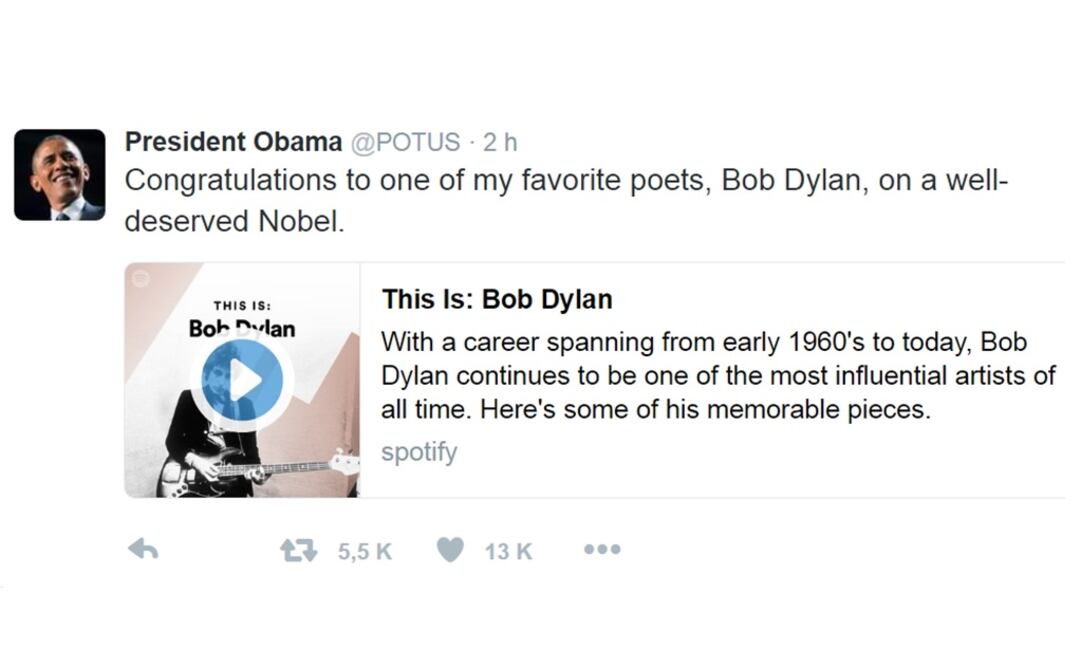The height and width of the screenshot is (666, 1081).
Task: Play the Bob Dylan Spotify playlist
Action: click(x=241, y=380)
